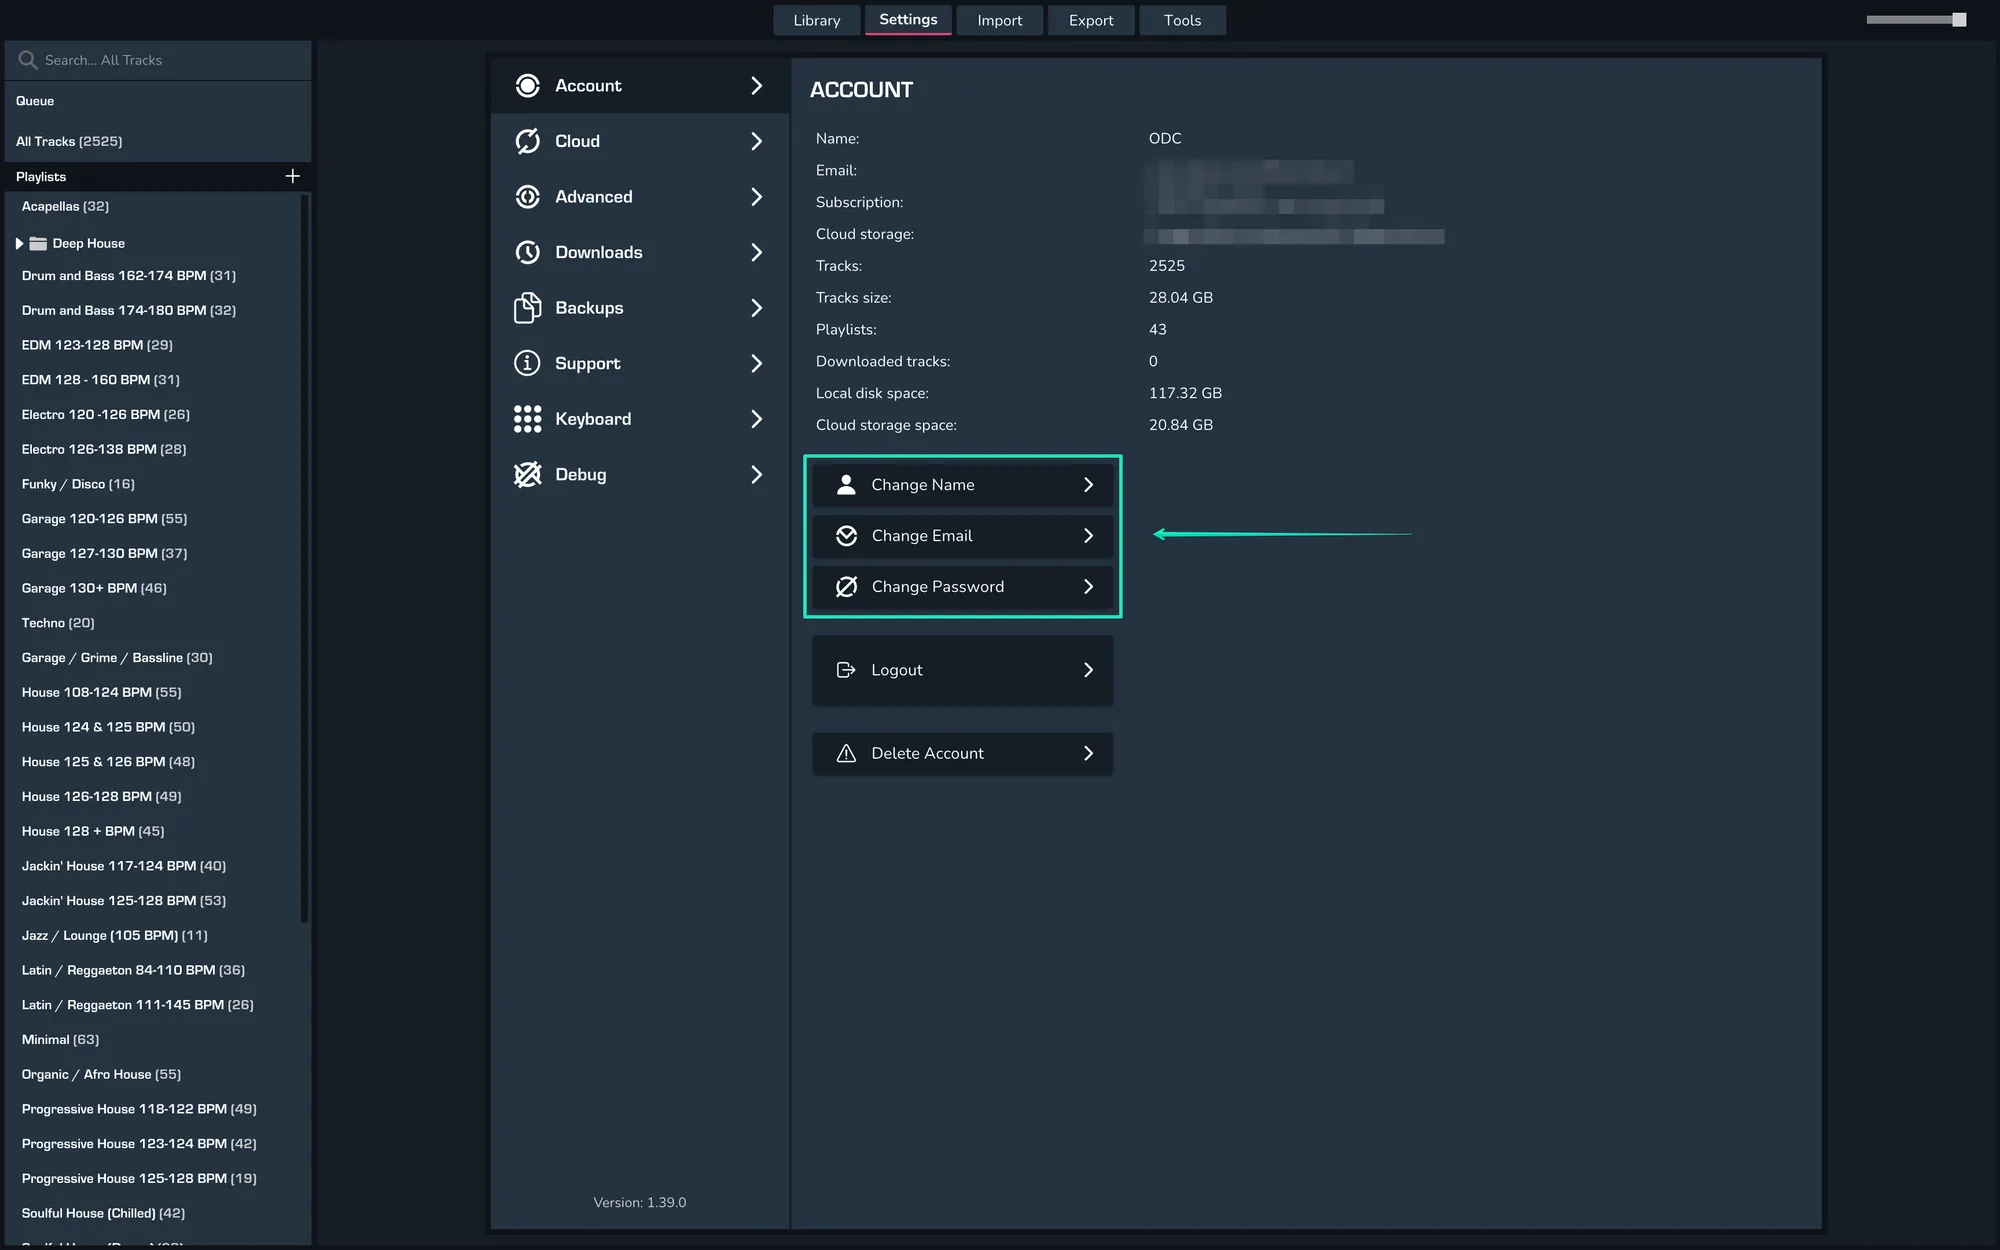Click the Backups documents icon
Screen dimensions: 2000x1250
pyautogui.click(x=527, y=308)
